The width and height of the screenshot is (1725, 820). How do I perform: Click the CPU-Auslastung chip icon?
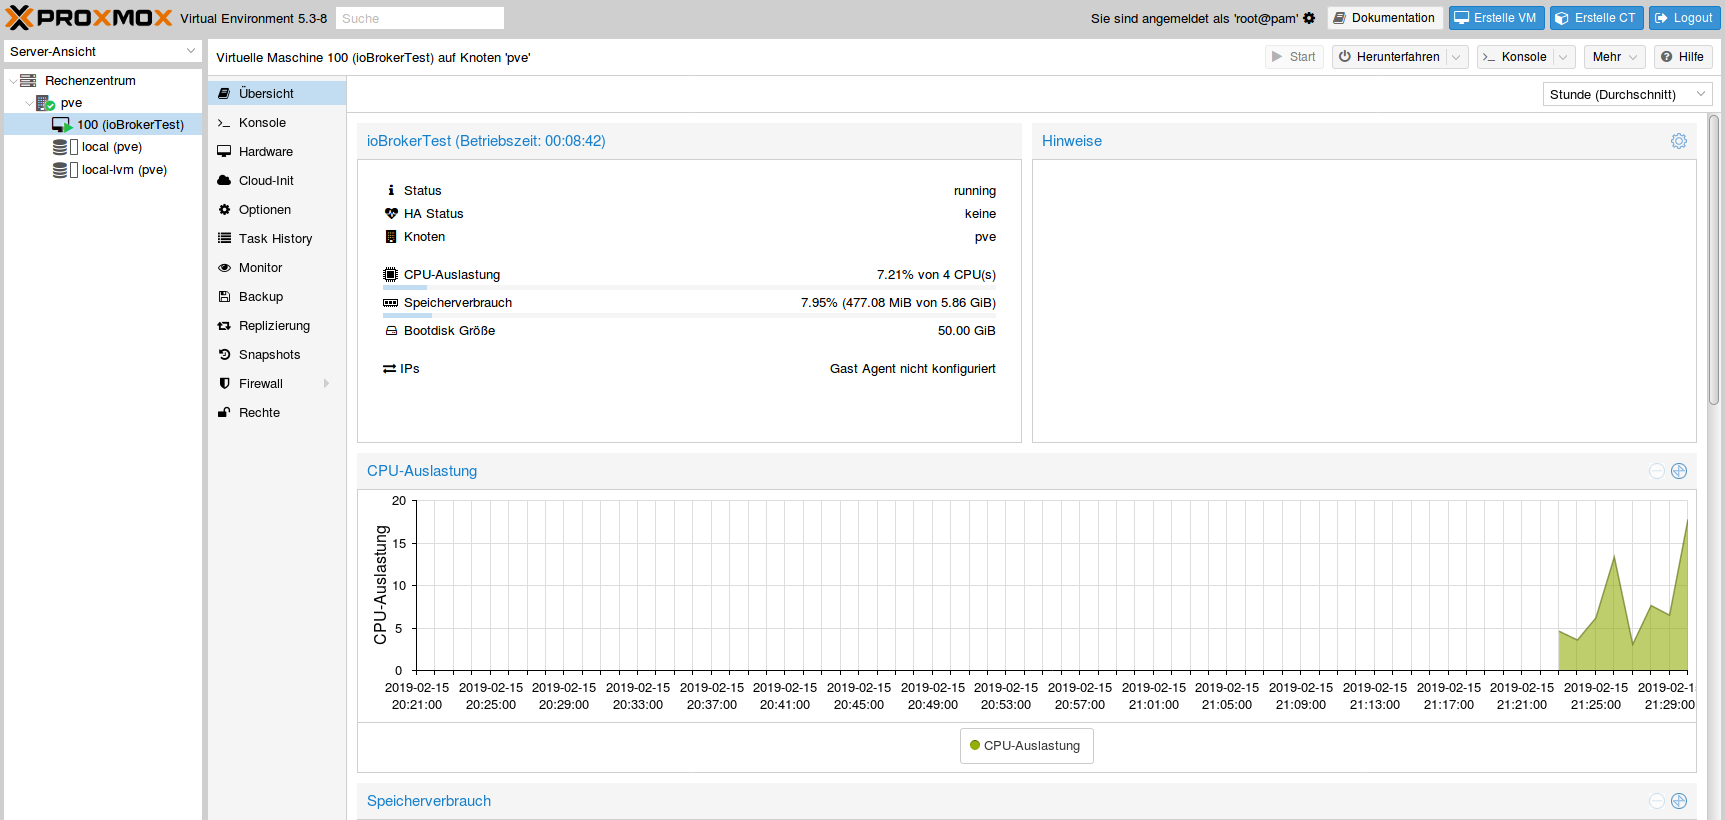(390, 275)
